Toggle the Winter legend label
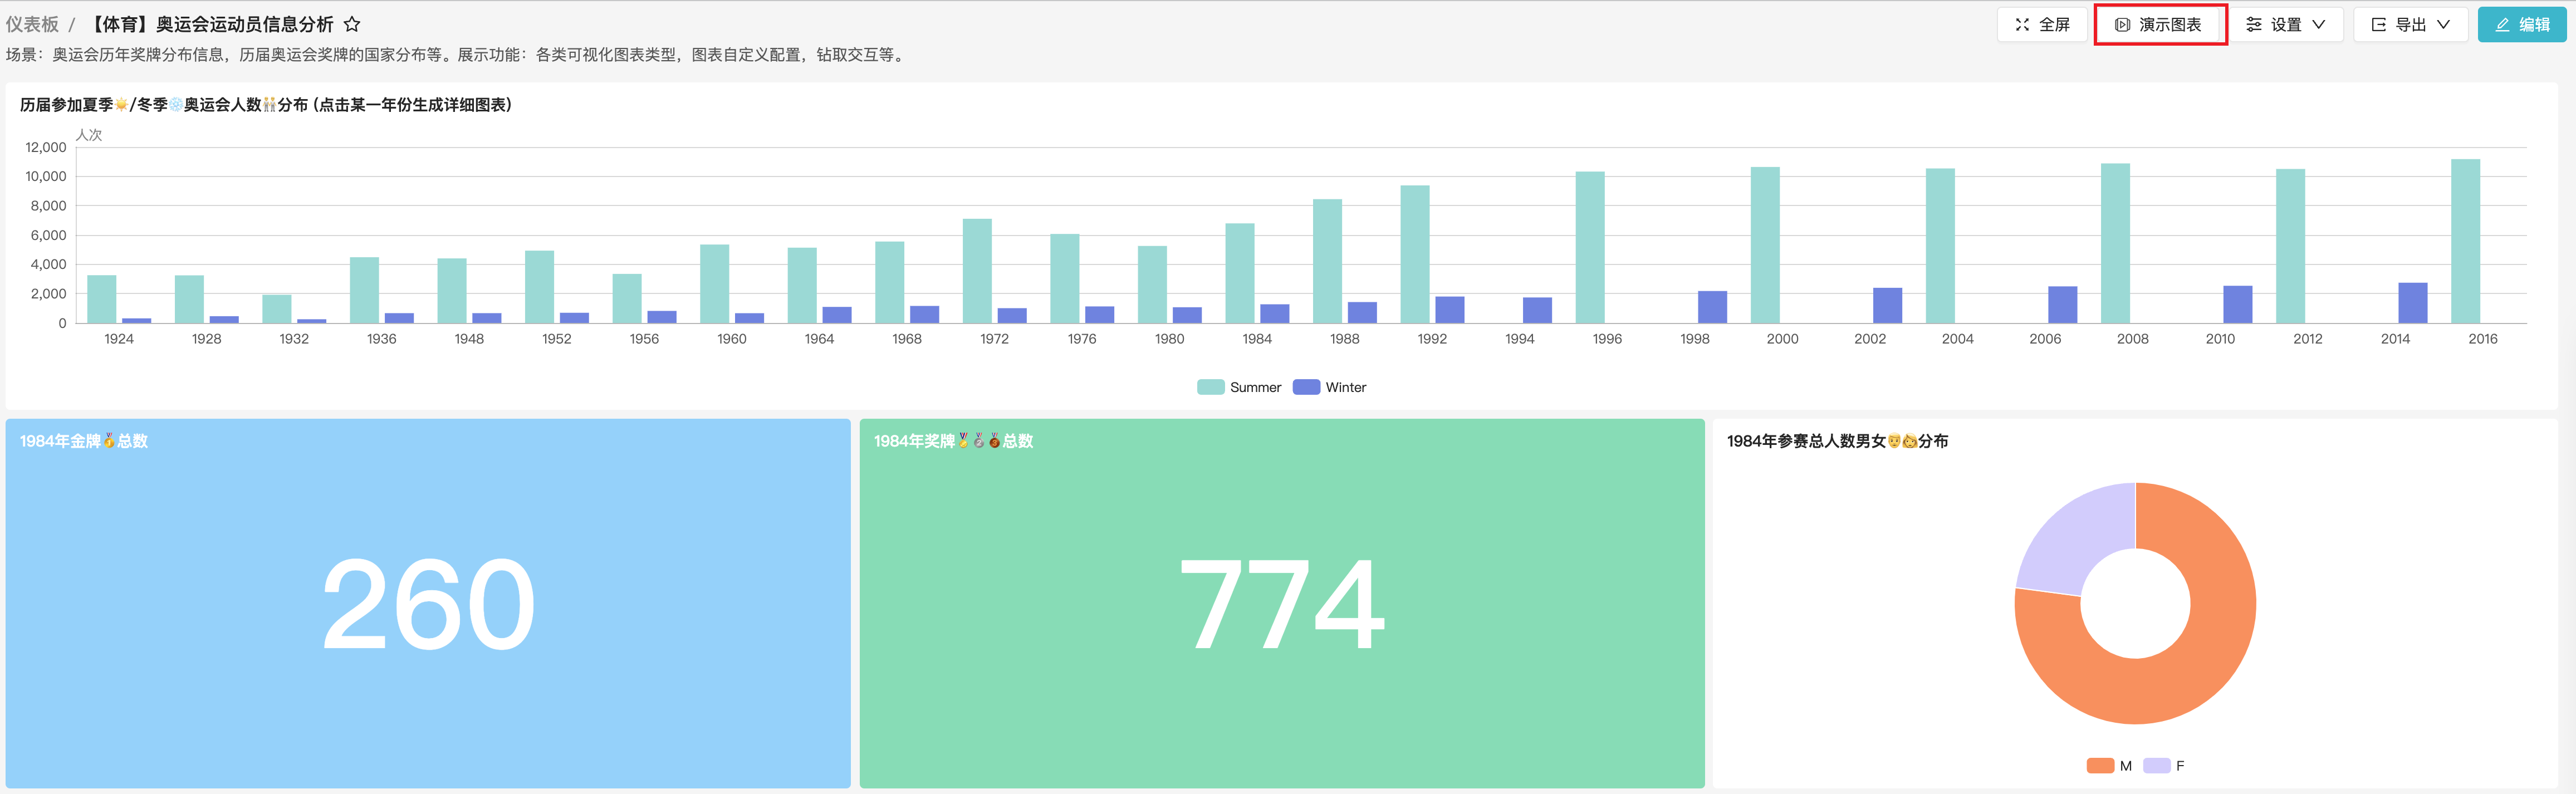Viewport: 2576px width, 794px height. click(1346, 387)
